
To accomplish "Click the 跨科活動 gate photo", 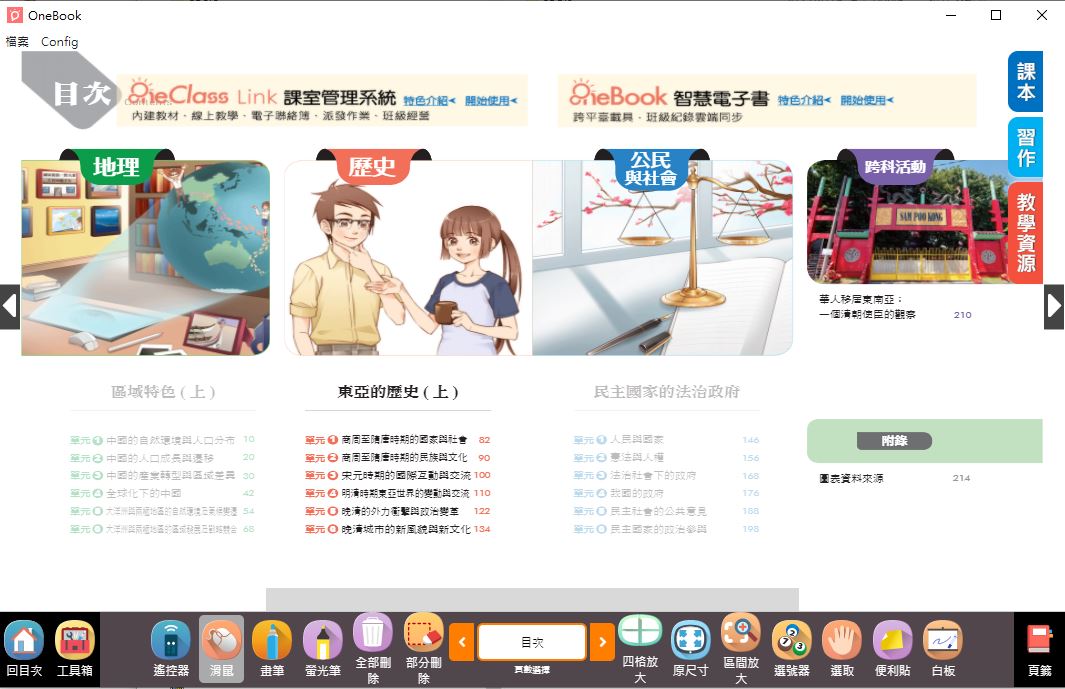I will 907,222.
